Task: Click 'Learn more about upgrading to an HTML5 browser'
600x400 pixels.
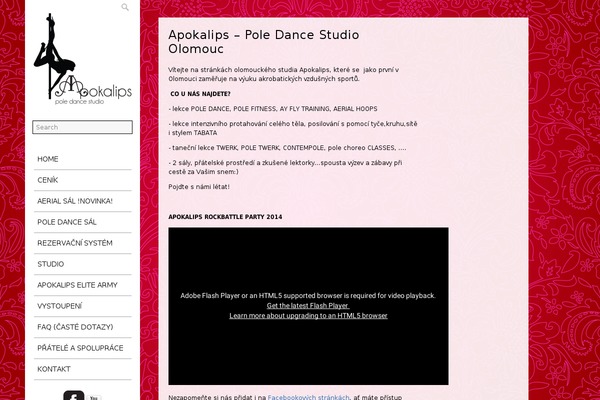Action: (308, 316)
